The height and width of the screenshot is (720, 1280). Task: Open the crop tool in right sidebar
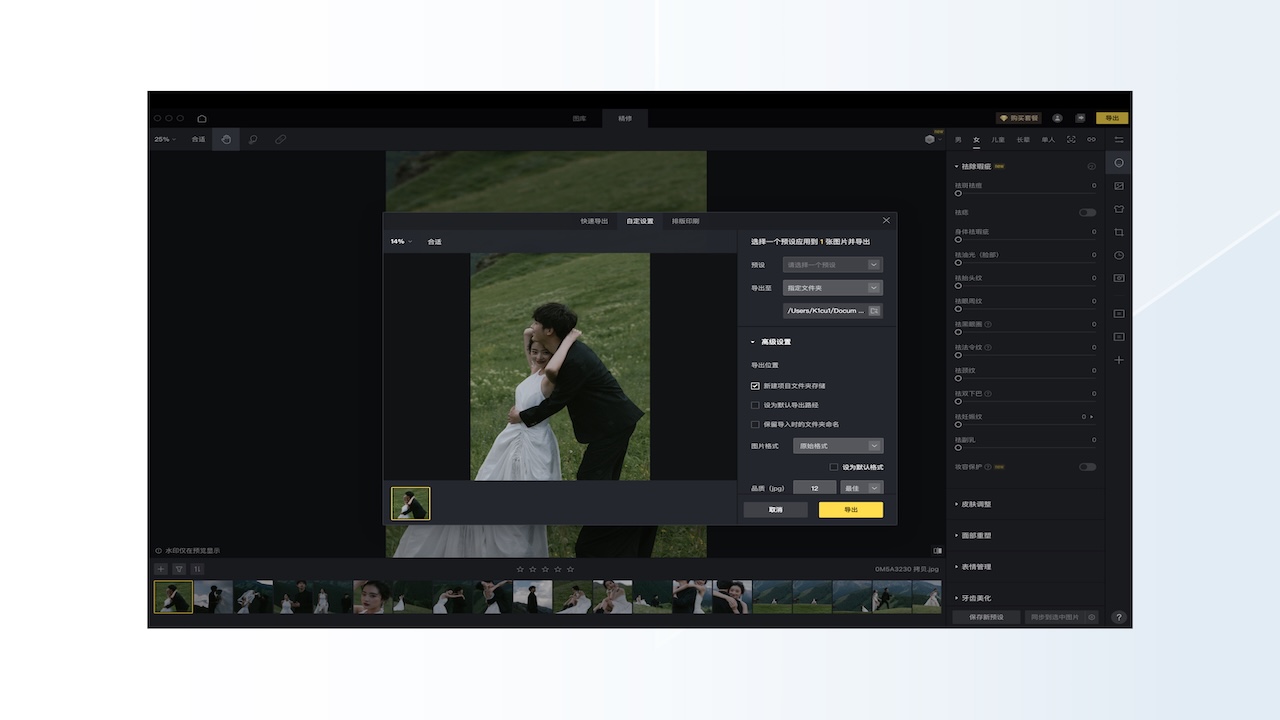(1119, 232)
